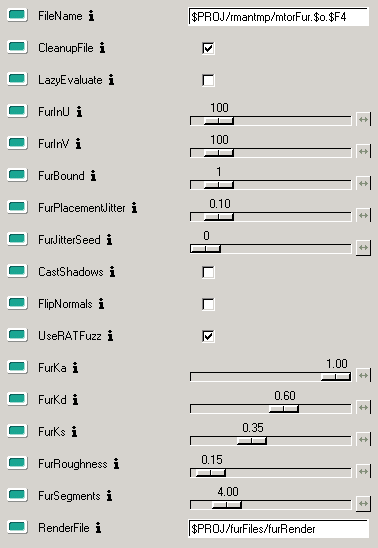Click range expand arrows beside FurKa slider
This screenshot has height=548, width=378.
364,375
